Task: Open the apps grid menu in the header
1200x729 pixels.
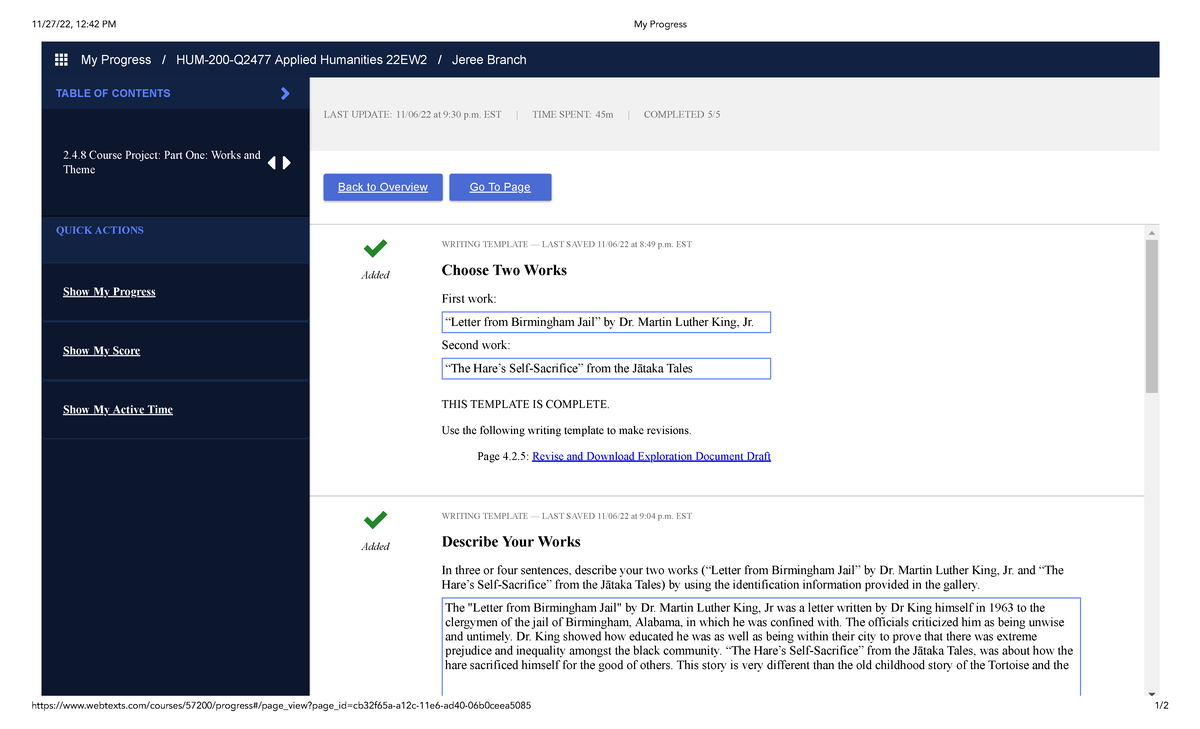Action: pos(61,59)
